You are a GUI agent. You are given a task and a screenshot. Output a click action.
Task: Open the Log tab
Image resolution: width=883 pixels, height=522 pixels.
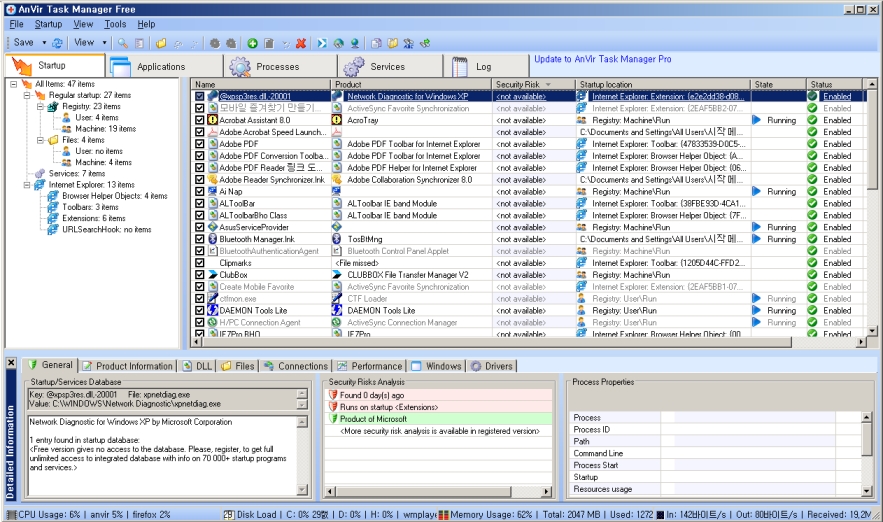pos(485,66)
